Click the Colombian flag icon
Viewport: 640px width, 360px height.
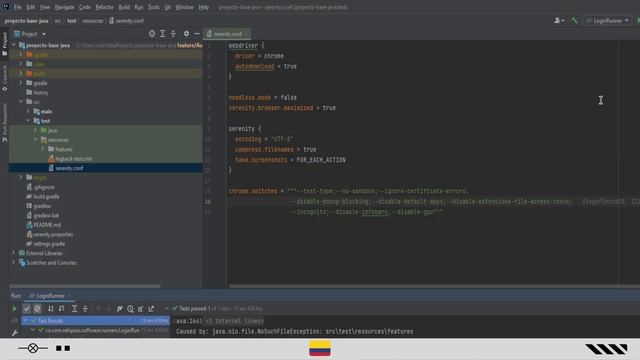tap(320, 349)
